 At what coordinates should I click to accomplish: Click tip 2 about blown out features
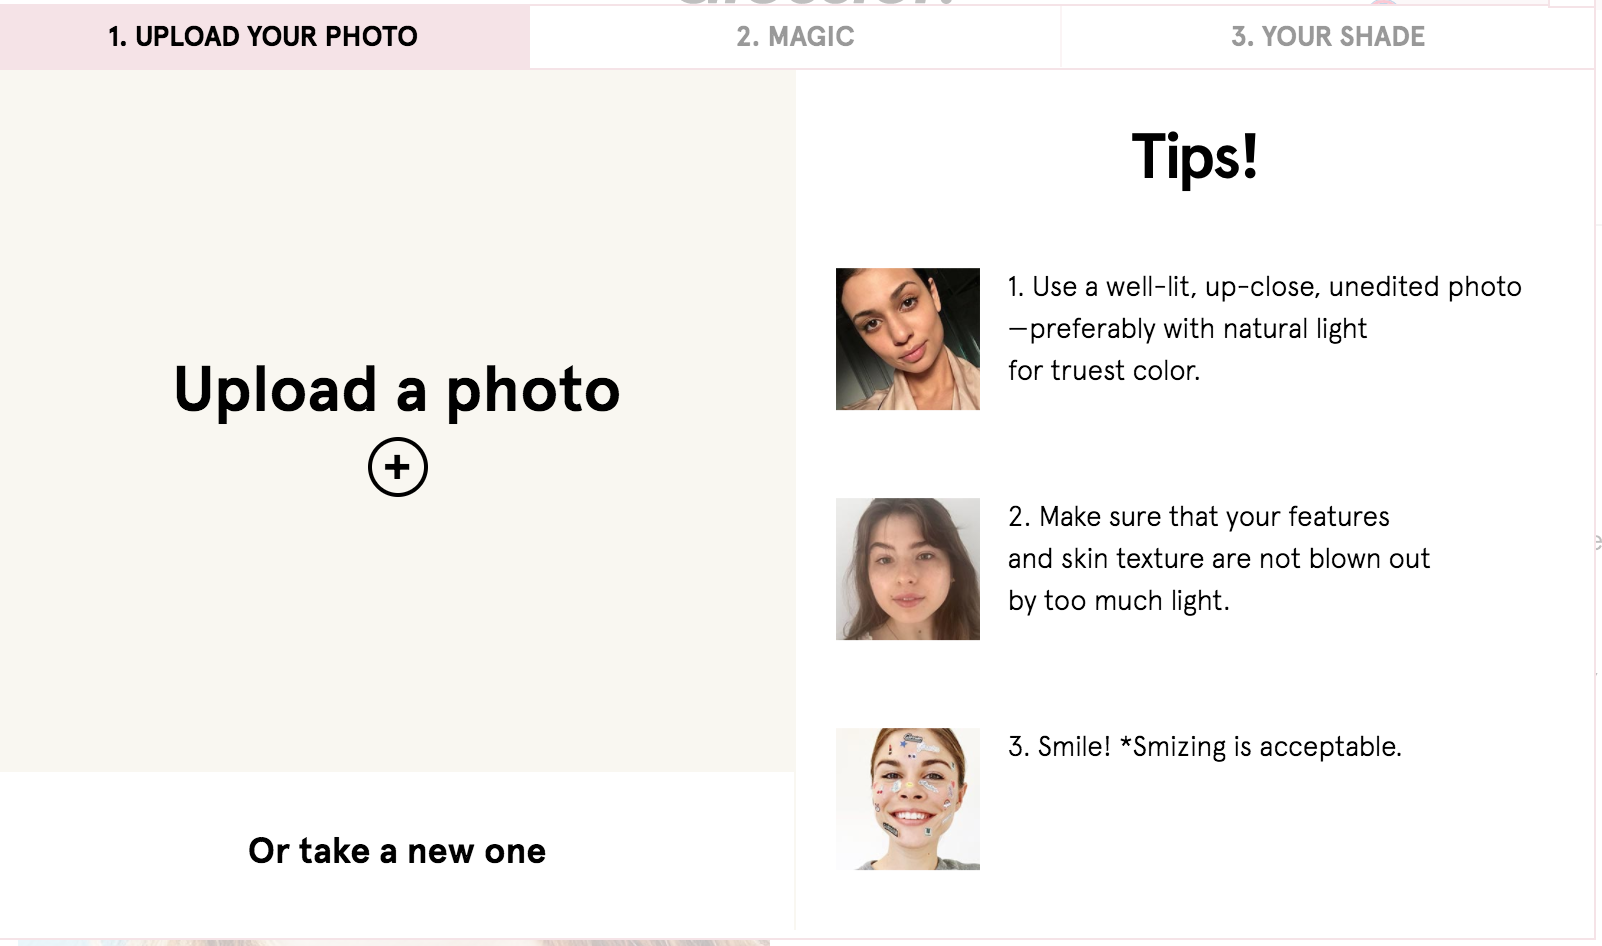point(1218,558)
